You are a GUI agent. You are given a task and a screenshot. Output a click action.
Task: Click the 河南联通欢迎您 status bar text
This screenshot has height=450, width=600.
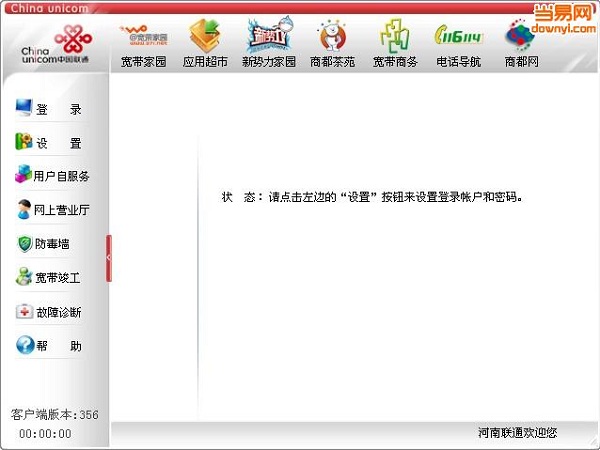pyautogui.click(x=517, y=433)
